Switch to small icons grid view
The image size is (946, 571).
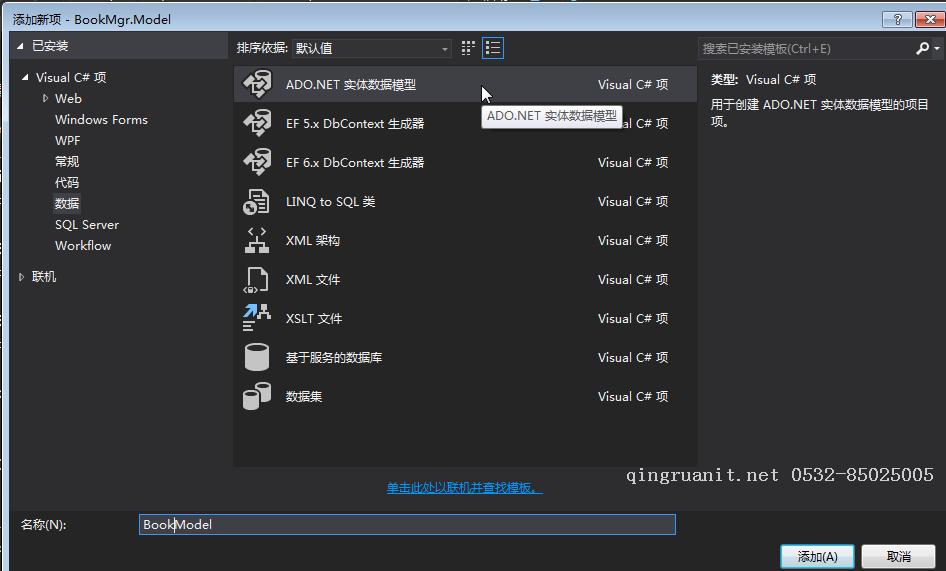point(468,48)
